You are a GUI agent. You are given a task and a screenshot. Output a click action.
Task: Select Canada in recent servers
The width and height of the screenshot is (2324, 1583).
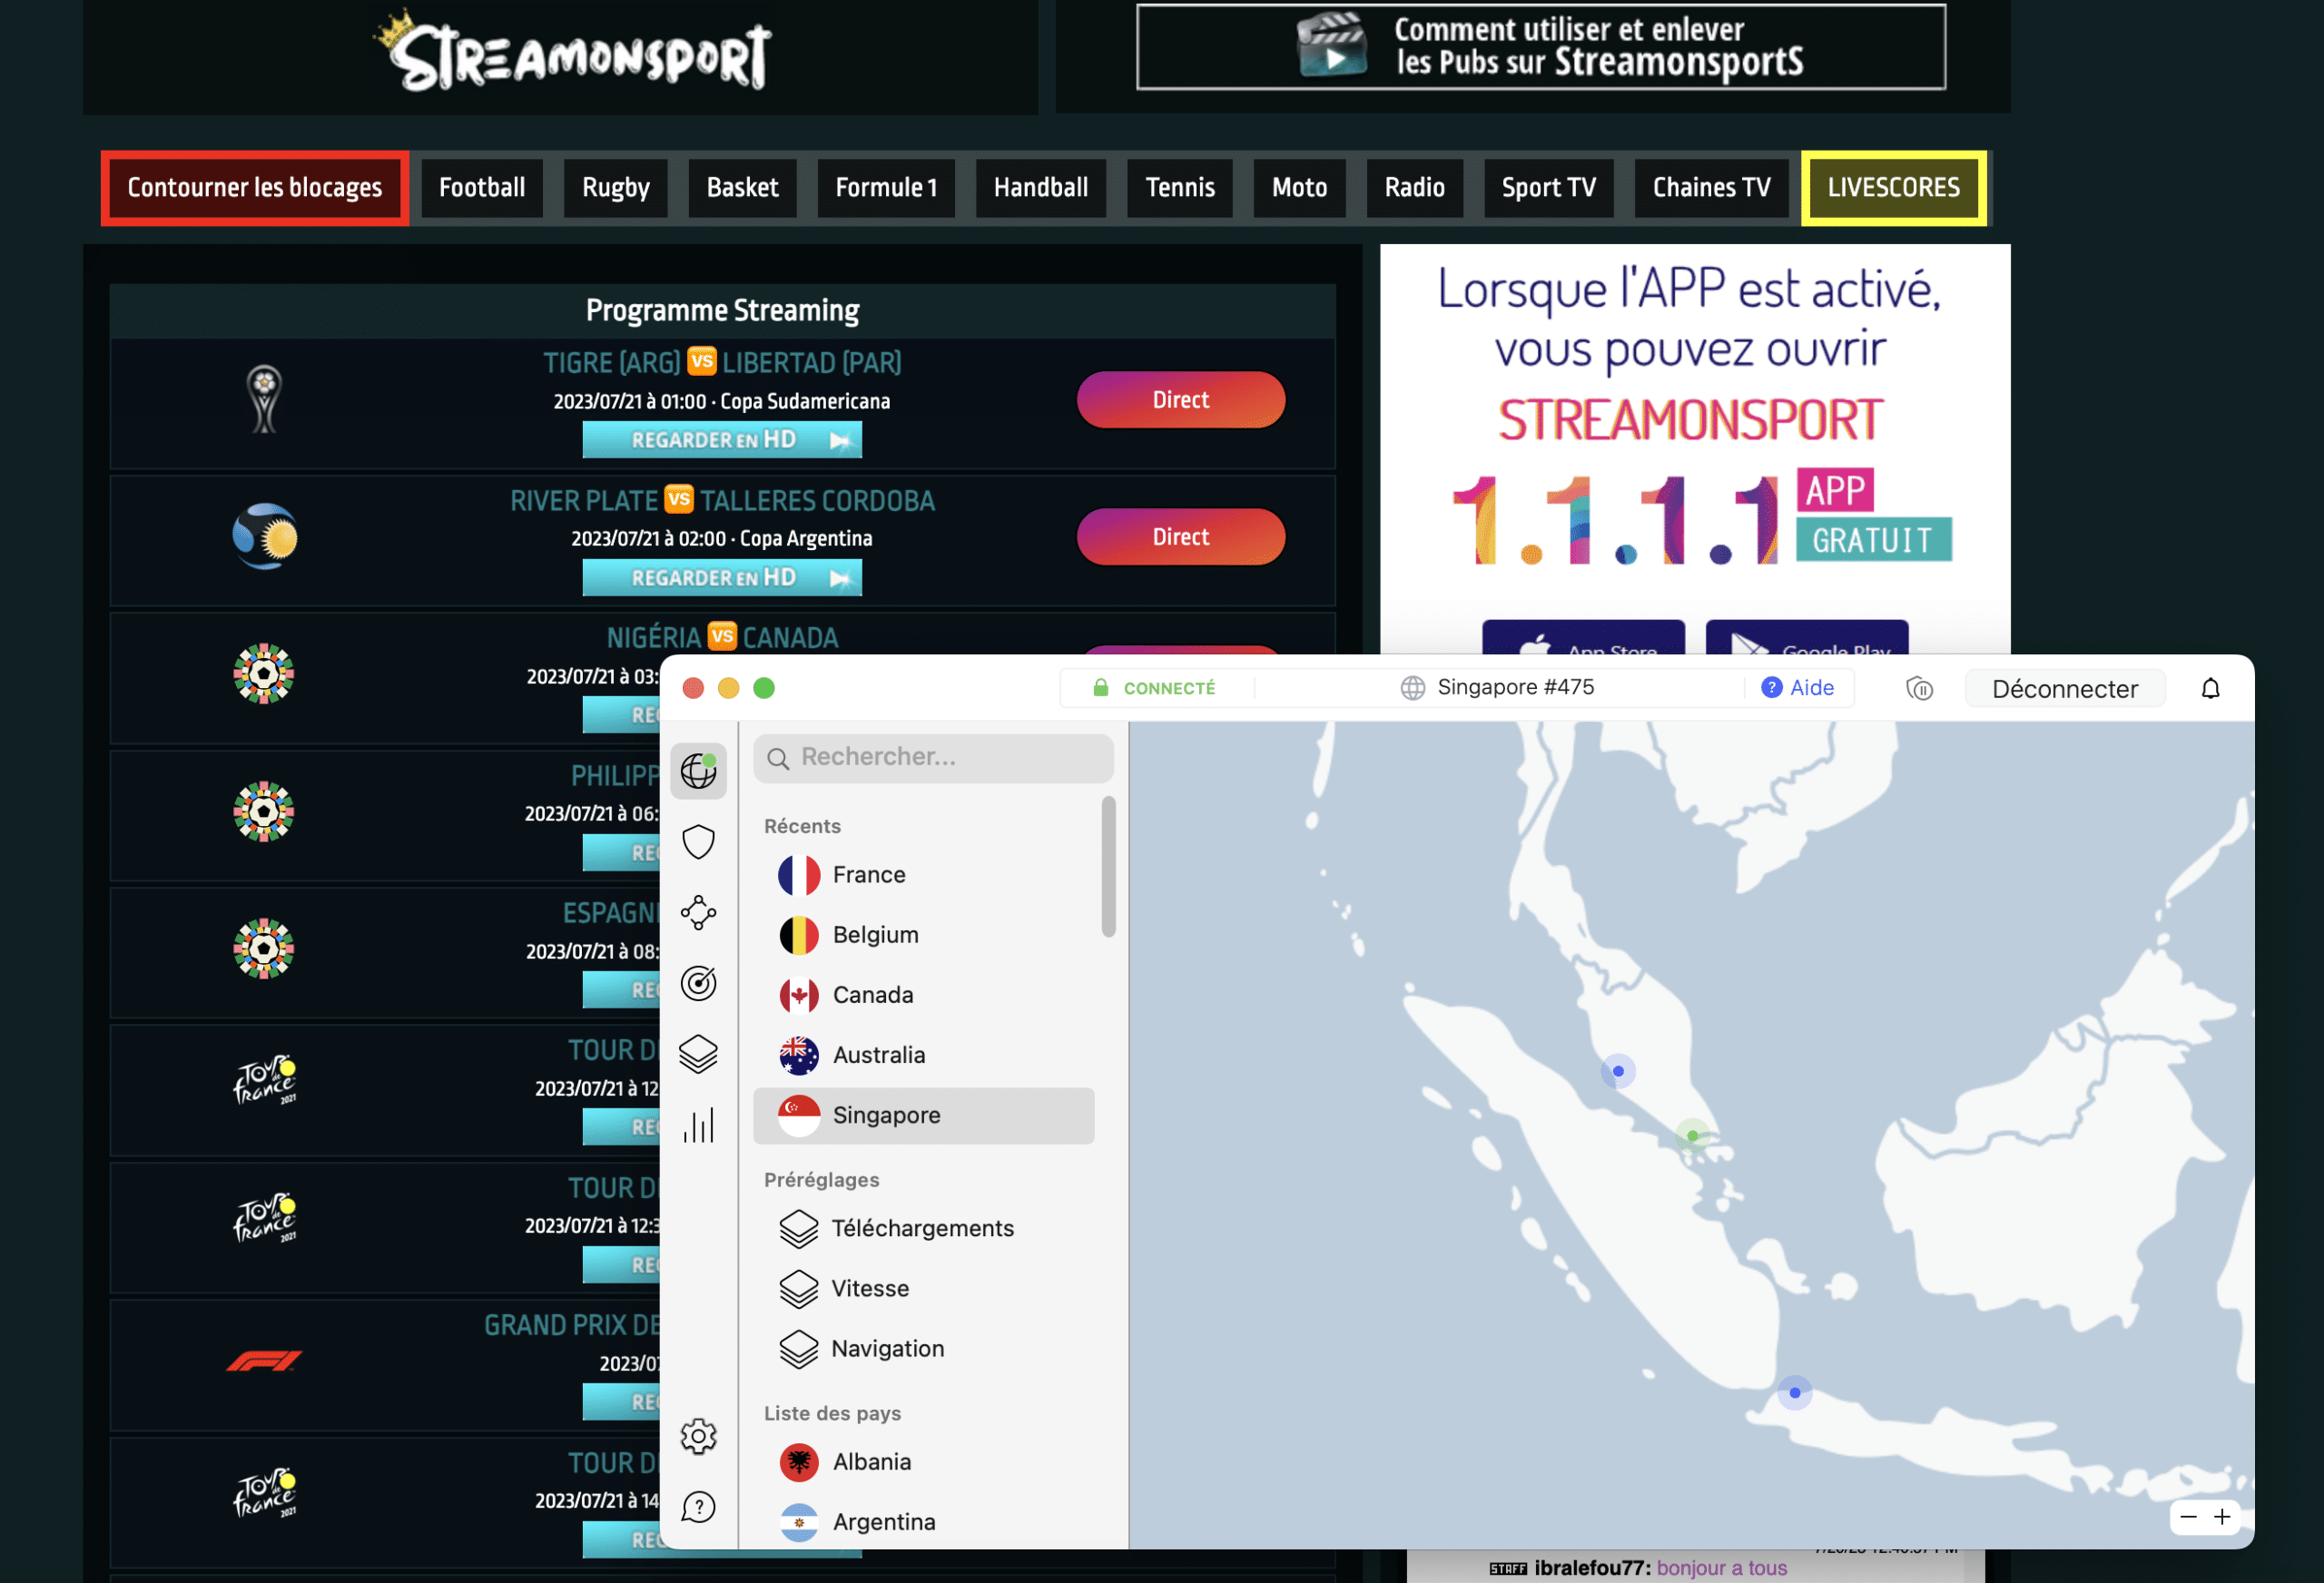click(x=923, y=995)
